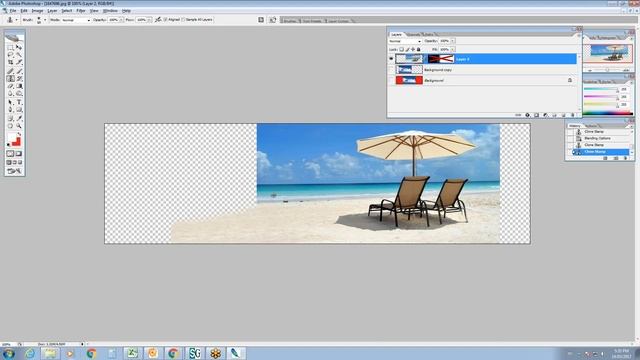The image size is (640, 360).
Task: Select the Hand tool
Action: coord(11,126)
